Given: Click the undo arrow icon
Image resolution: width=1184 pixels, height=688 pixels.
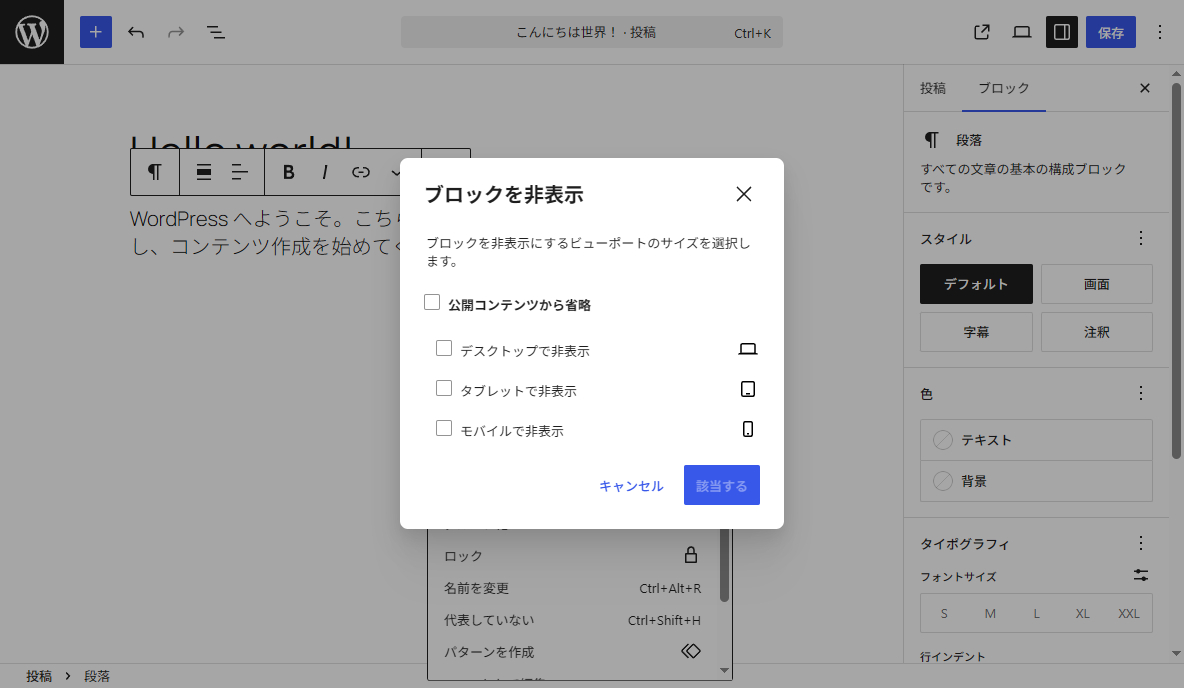Looking at the screenshot, I should 136,32.
